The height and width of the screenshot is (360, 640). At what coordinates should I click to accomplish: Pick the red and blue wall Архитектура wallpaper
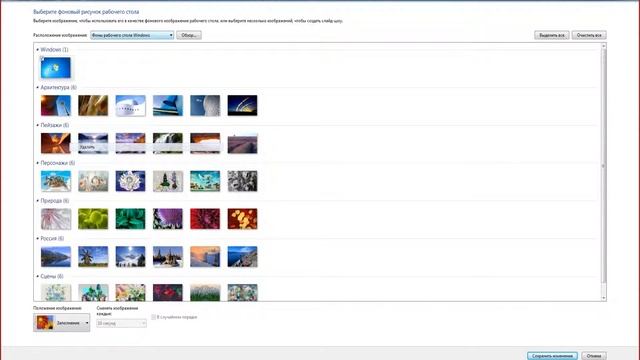click(56, 105)
